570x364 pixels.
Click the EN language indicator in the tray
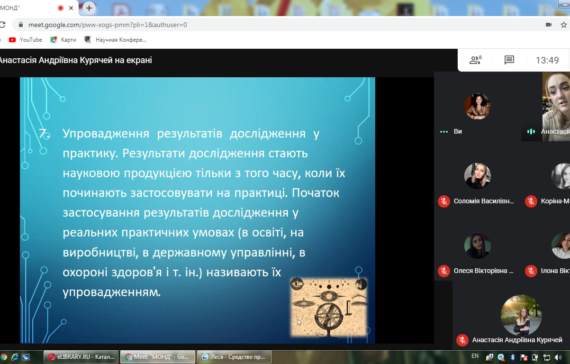click(x=475, y=356)
